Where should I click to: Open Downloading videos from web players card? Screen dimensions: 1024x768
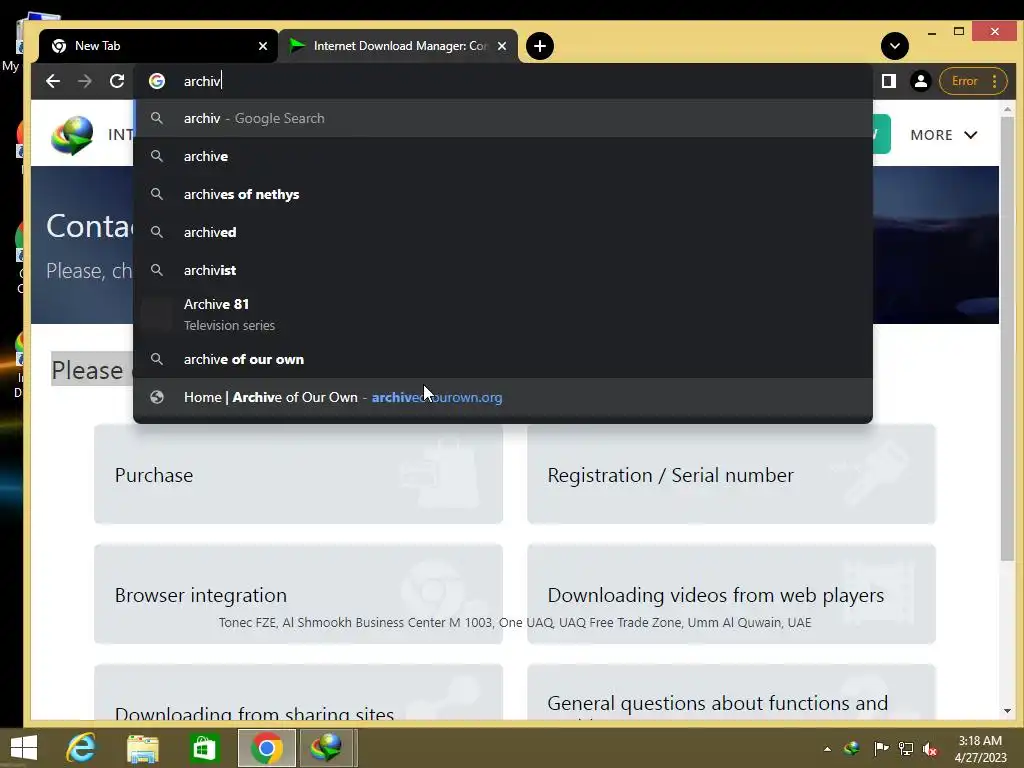pos(731,594)
